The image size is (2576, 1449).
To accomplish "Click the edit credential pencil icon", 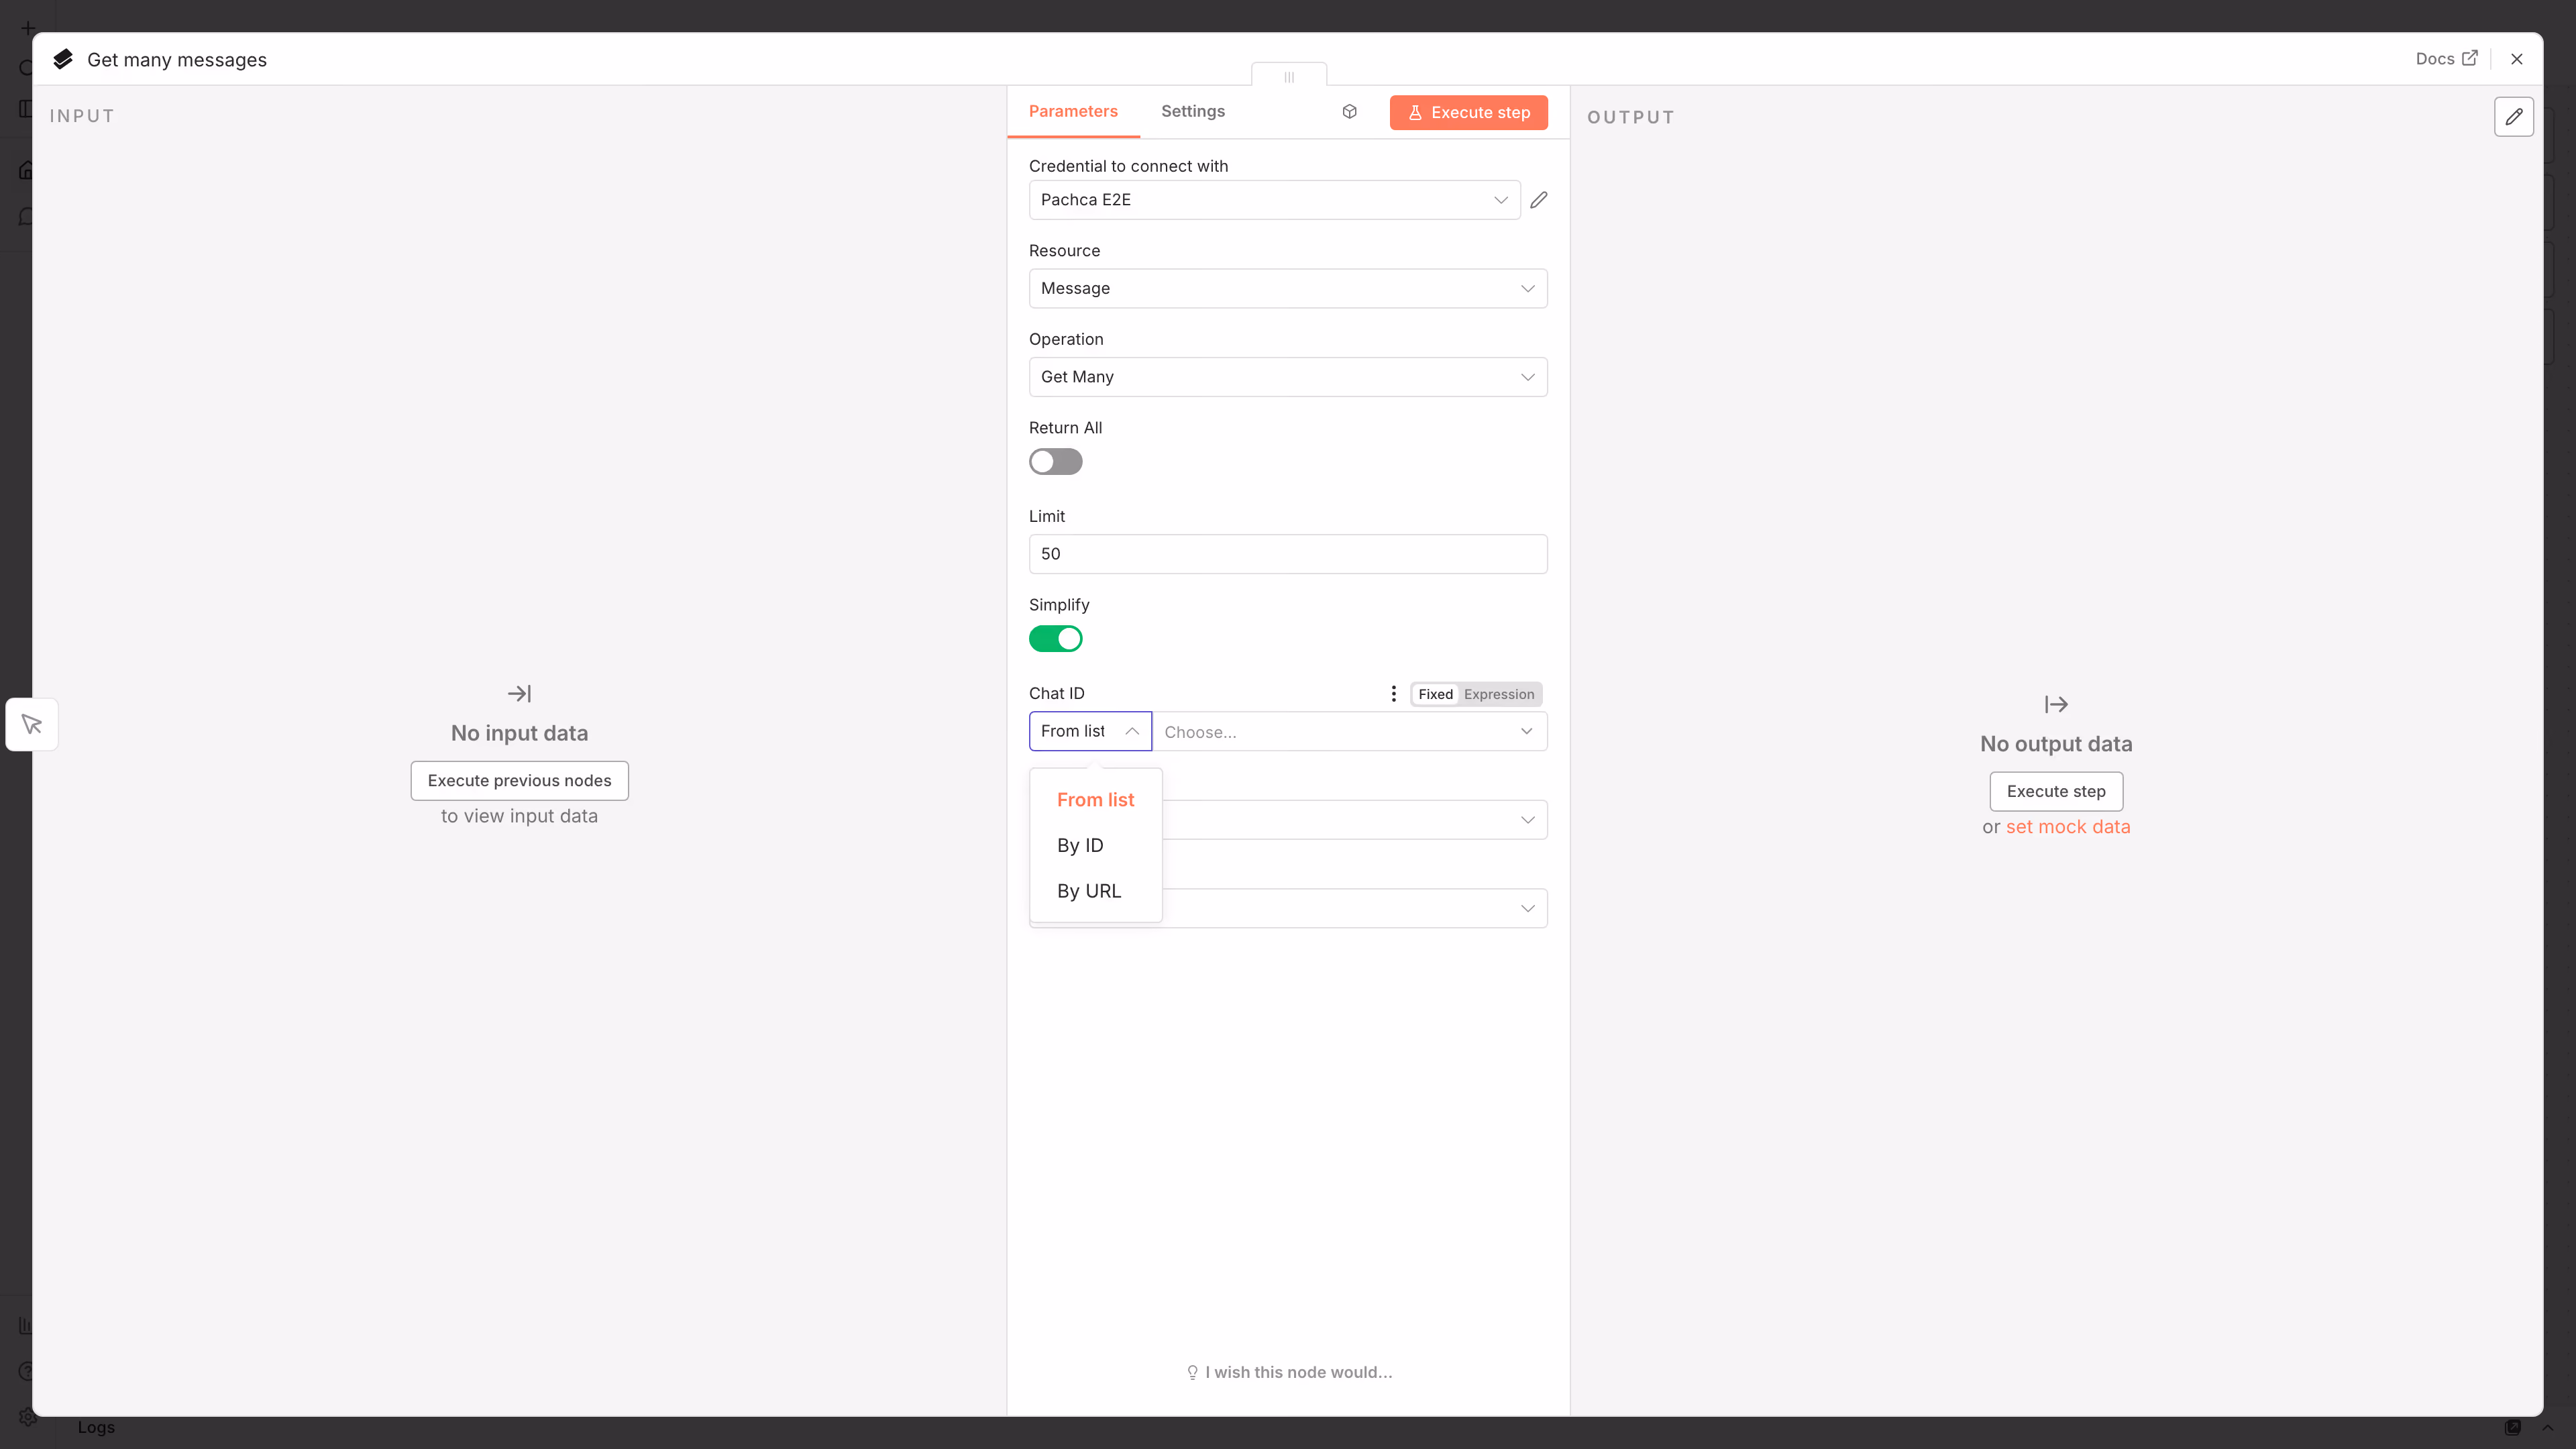I will 1539,200.
